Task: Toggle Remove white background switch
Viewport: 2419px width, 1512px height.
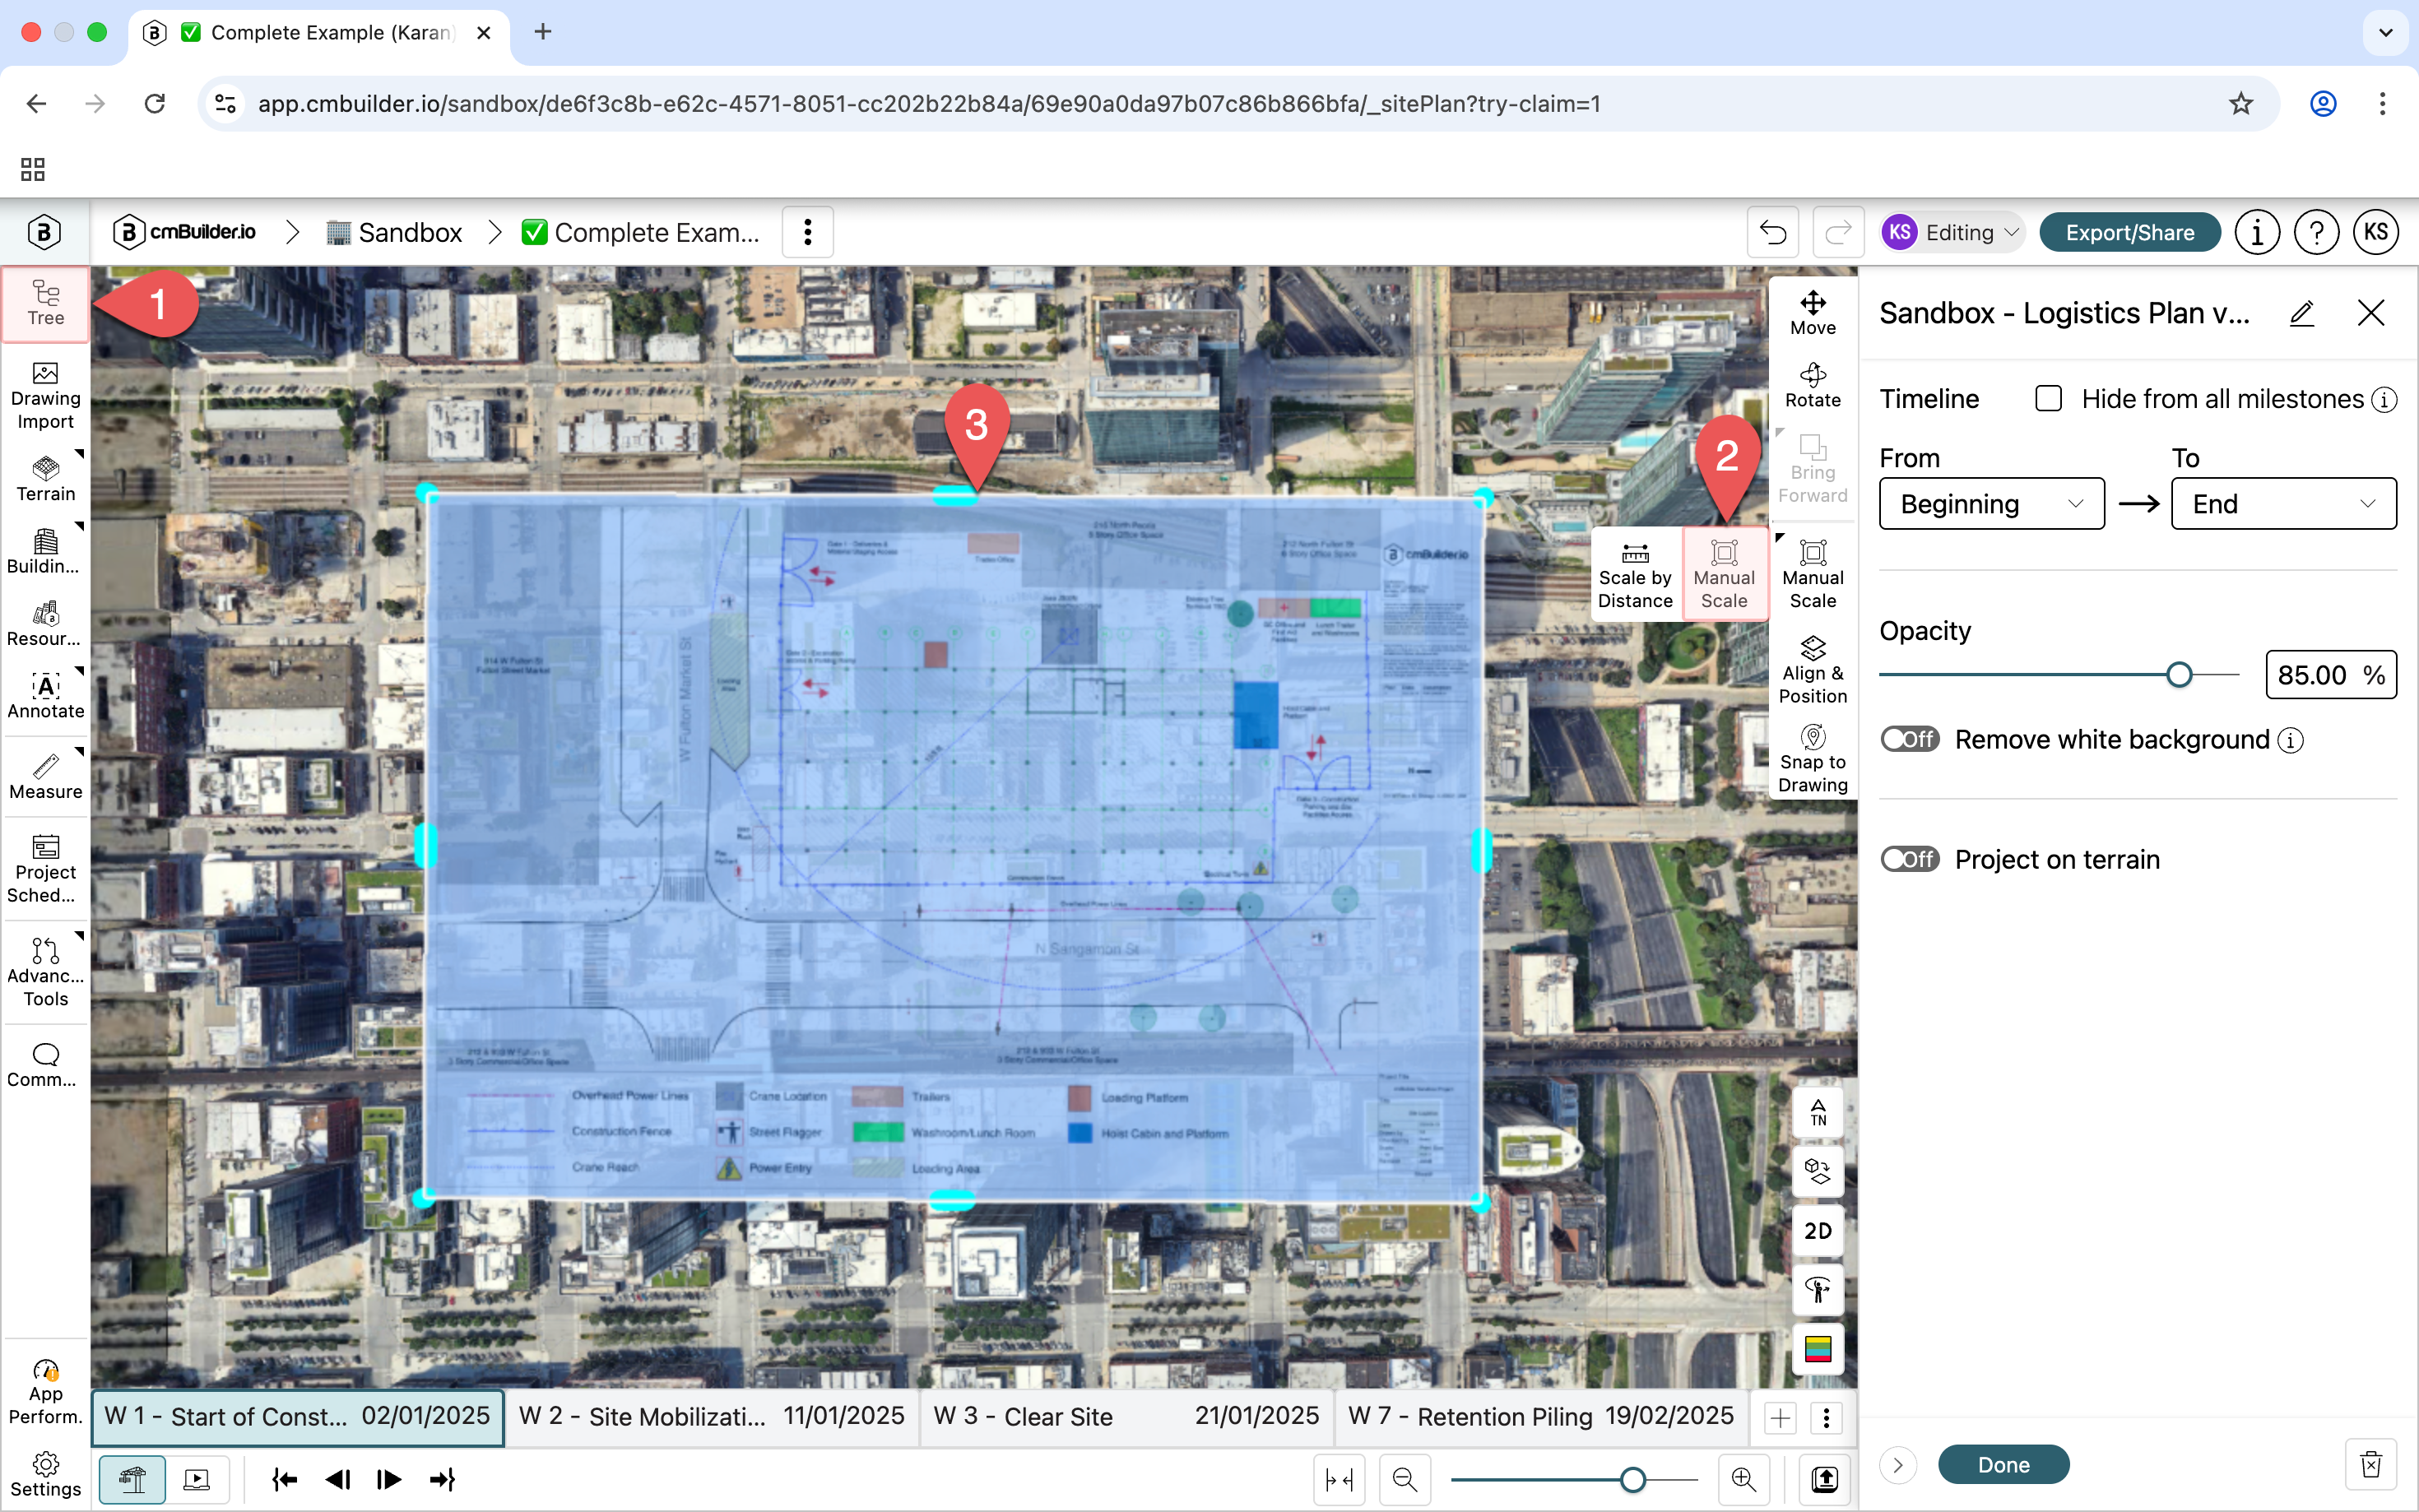Action: pyautogui.click(x=1909, y=739)
